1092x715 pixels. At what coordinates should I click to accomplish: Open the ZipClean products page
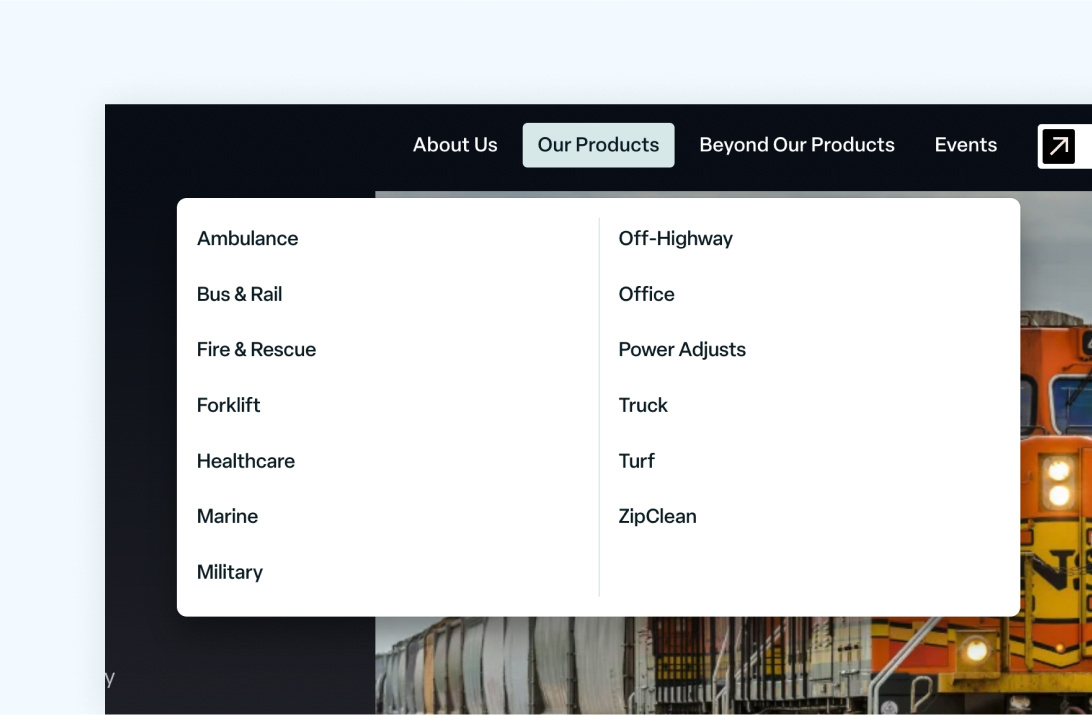coord(658,516)
